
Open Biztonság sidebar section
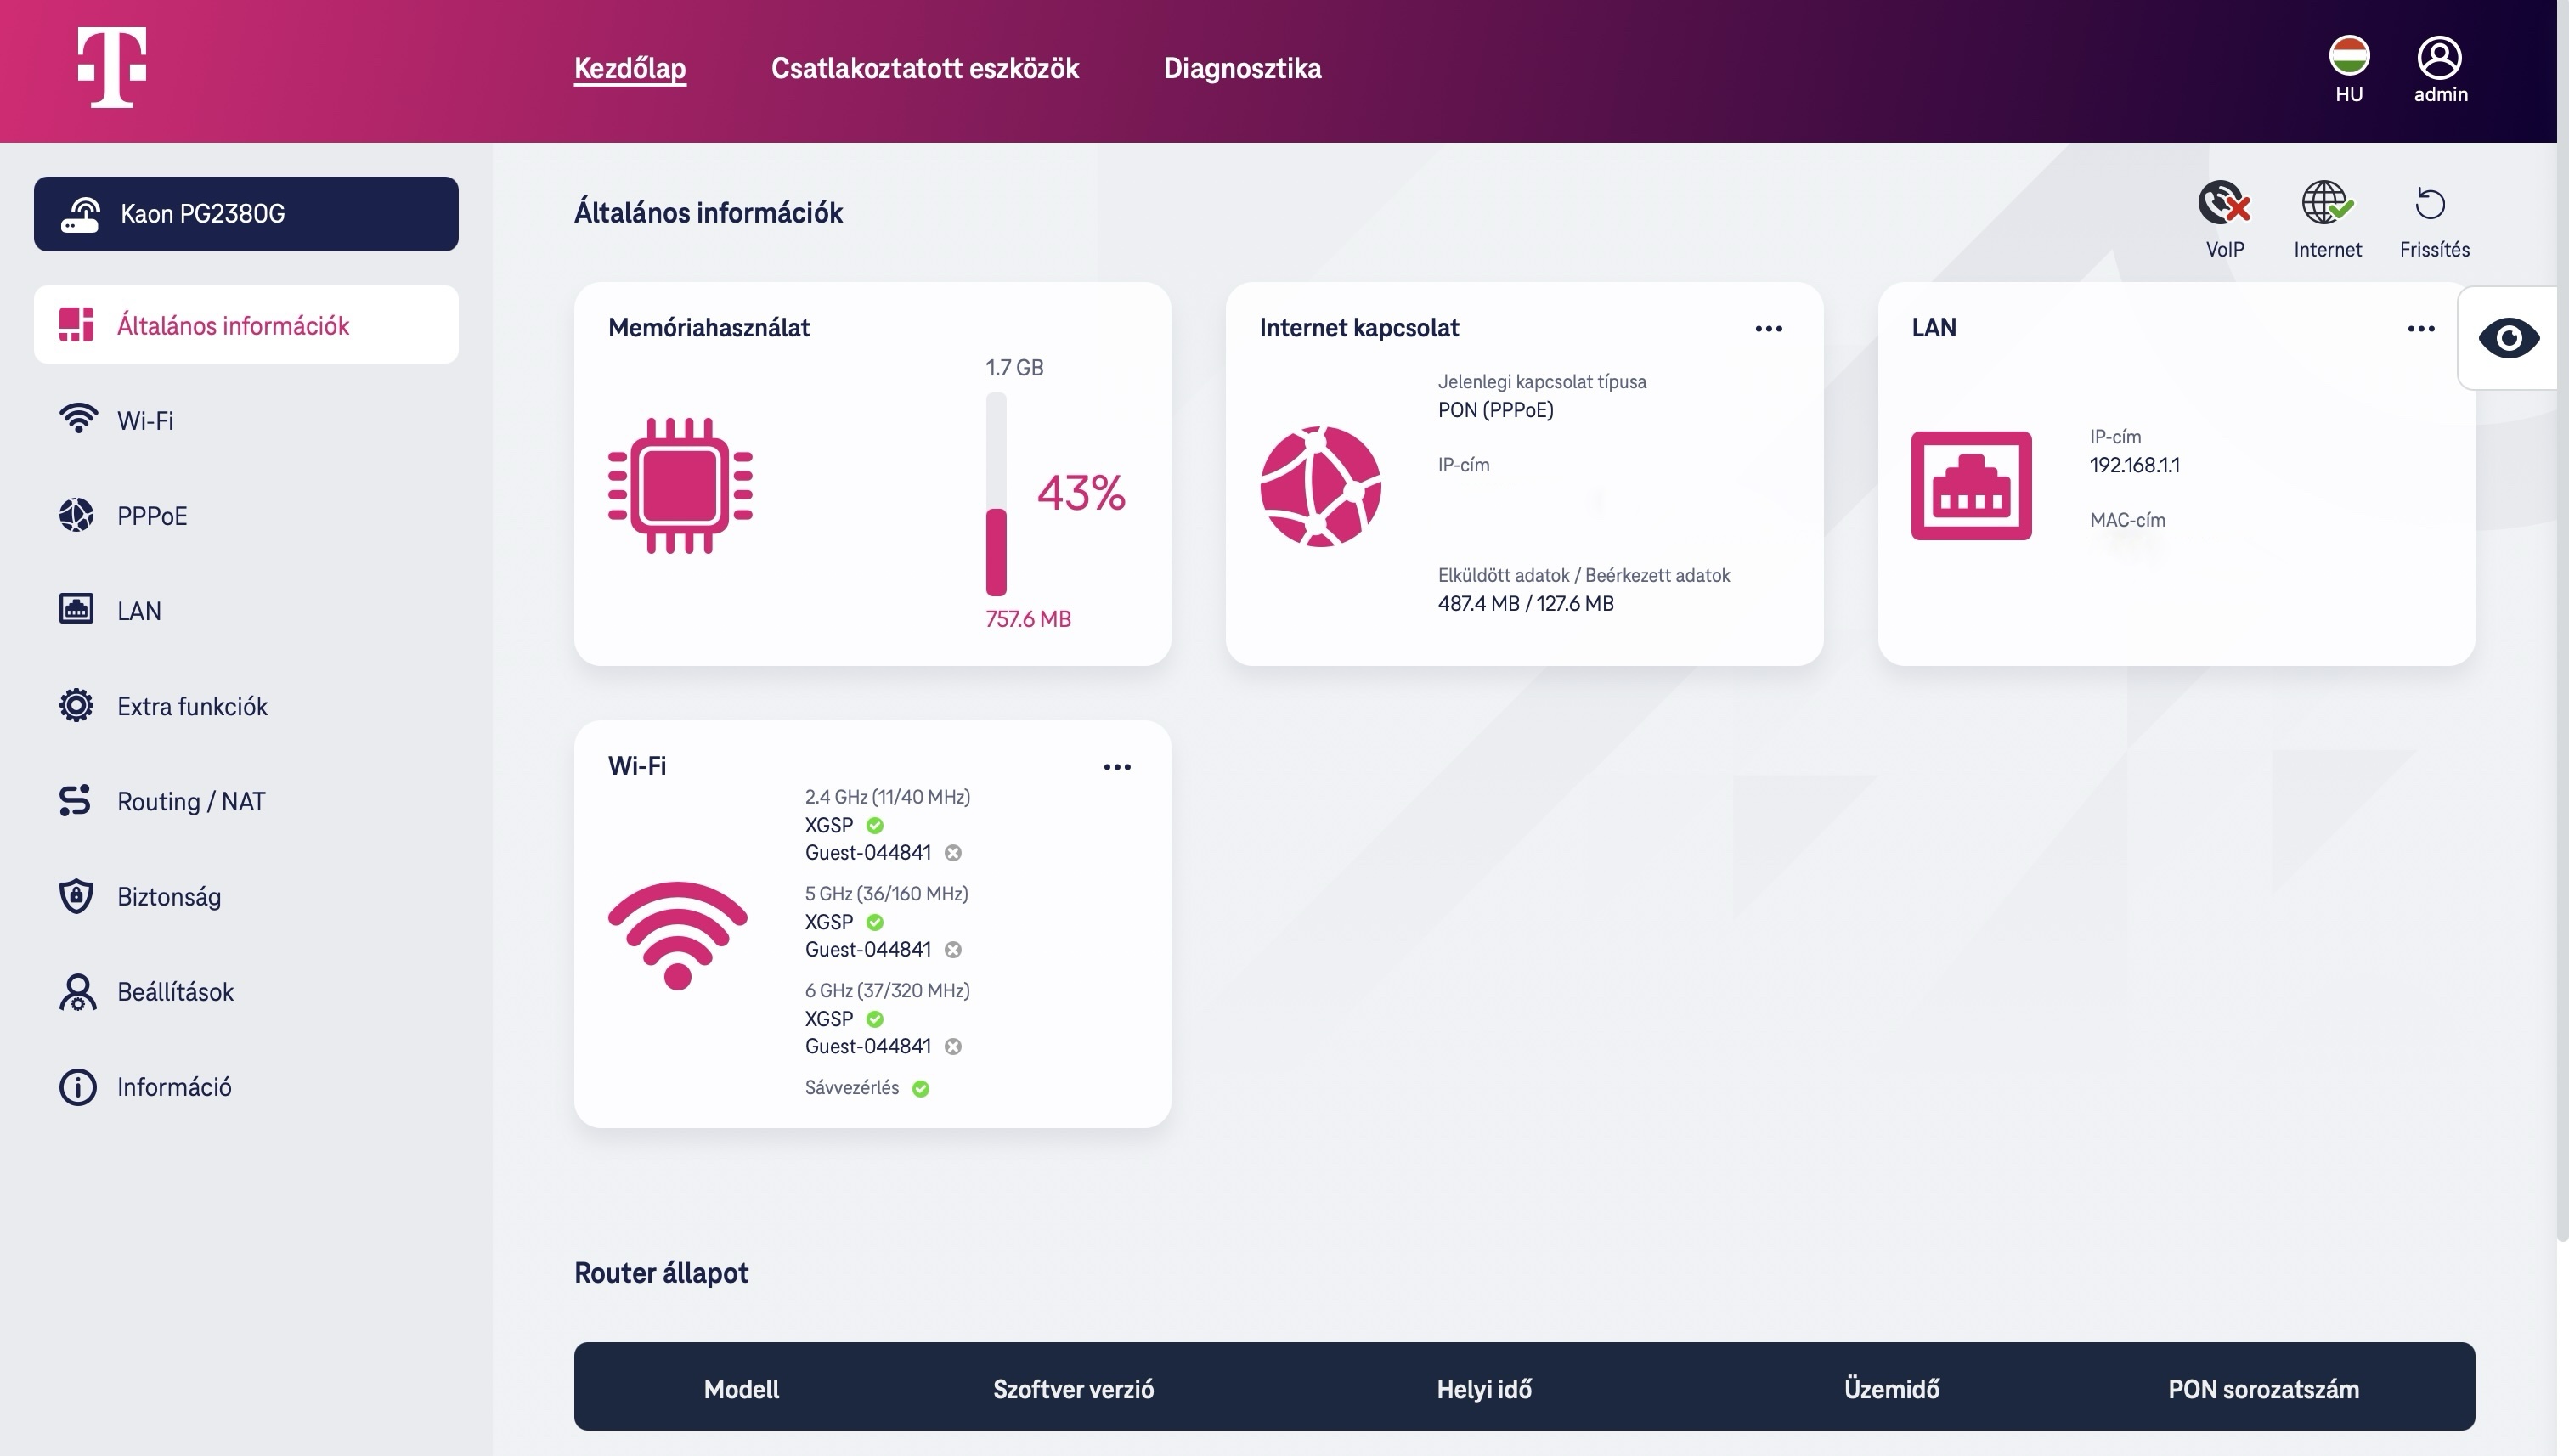168,896
